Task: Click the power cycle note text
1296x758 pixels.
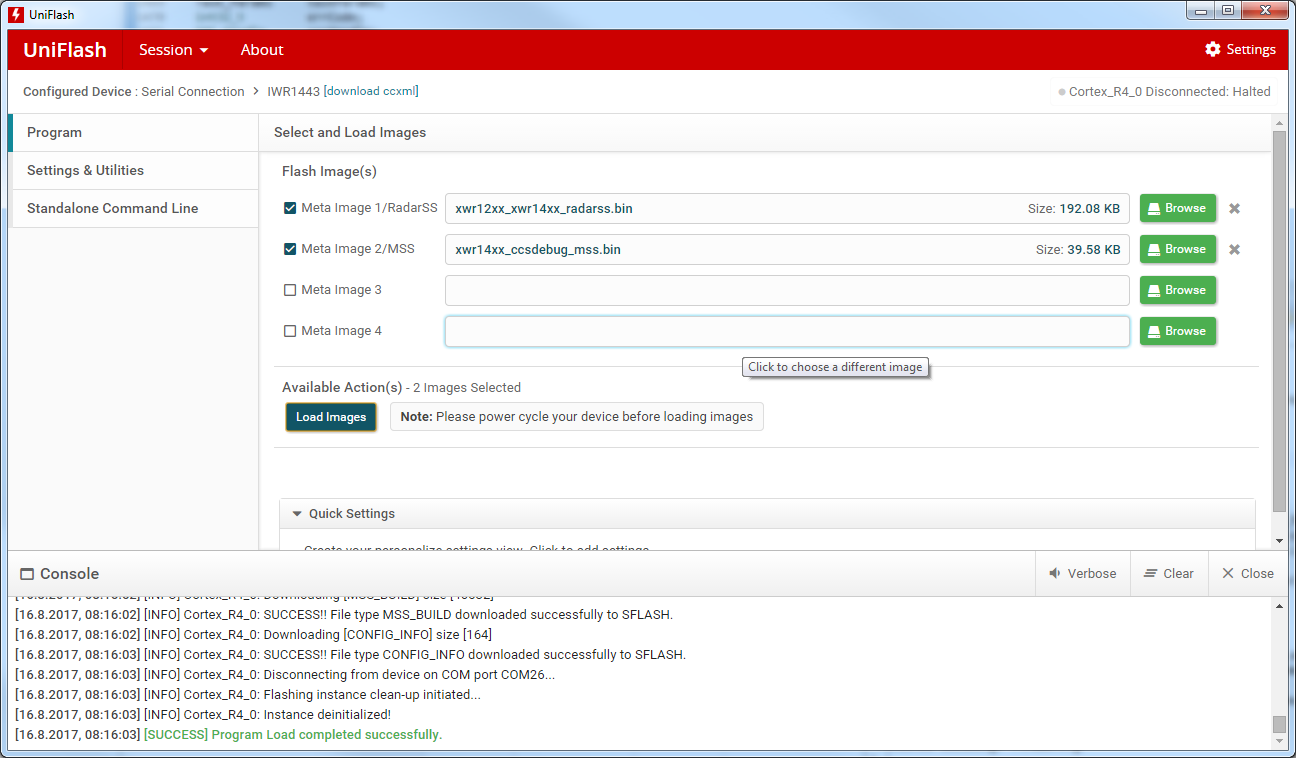Action: (x=577, y=417)
